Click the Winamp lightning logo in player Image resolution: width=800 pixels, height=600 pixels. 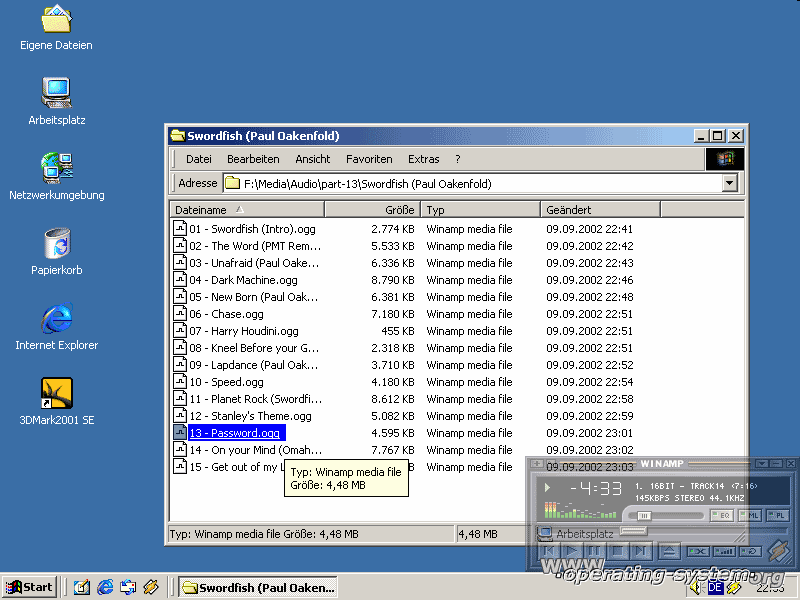point(779,551)
